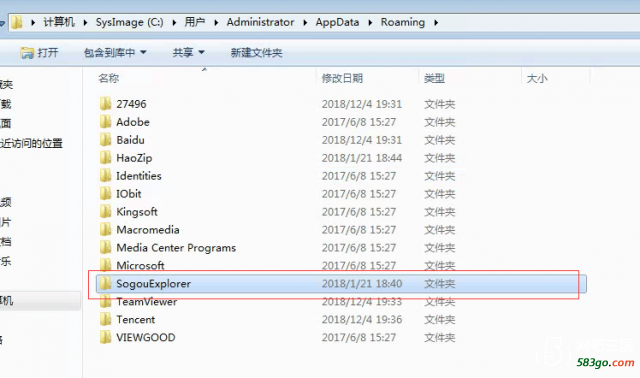The image size is (640, 378).
Task: Click the Adobe folder icon
Action: pyautogui.click(x=105, y=122)
